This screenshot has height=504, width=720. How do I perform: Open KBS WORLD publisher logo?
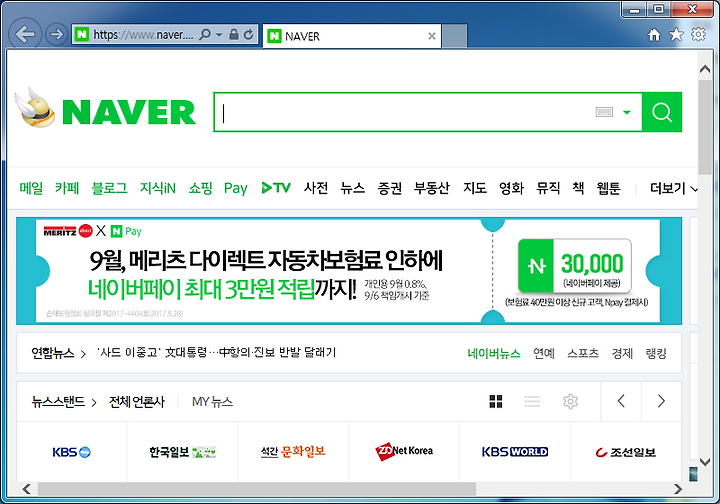[x=515, y=452]
